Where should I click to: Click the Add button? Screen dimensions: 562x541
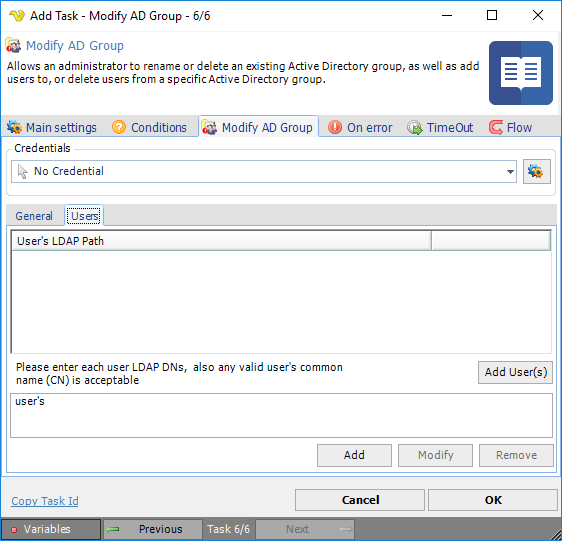click(354, 455)
